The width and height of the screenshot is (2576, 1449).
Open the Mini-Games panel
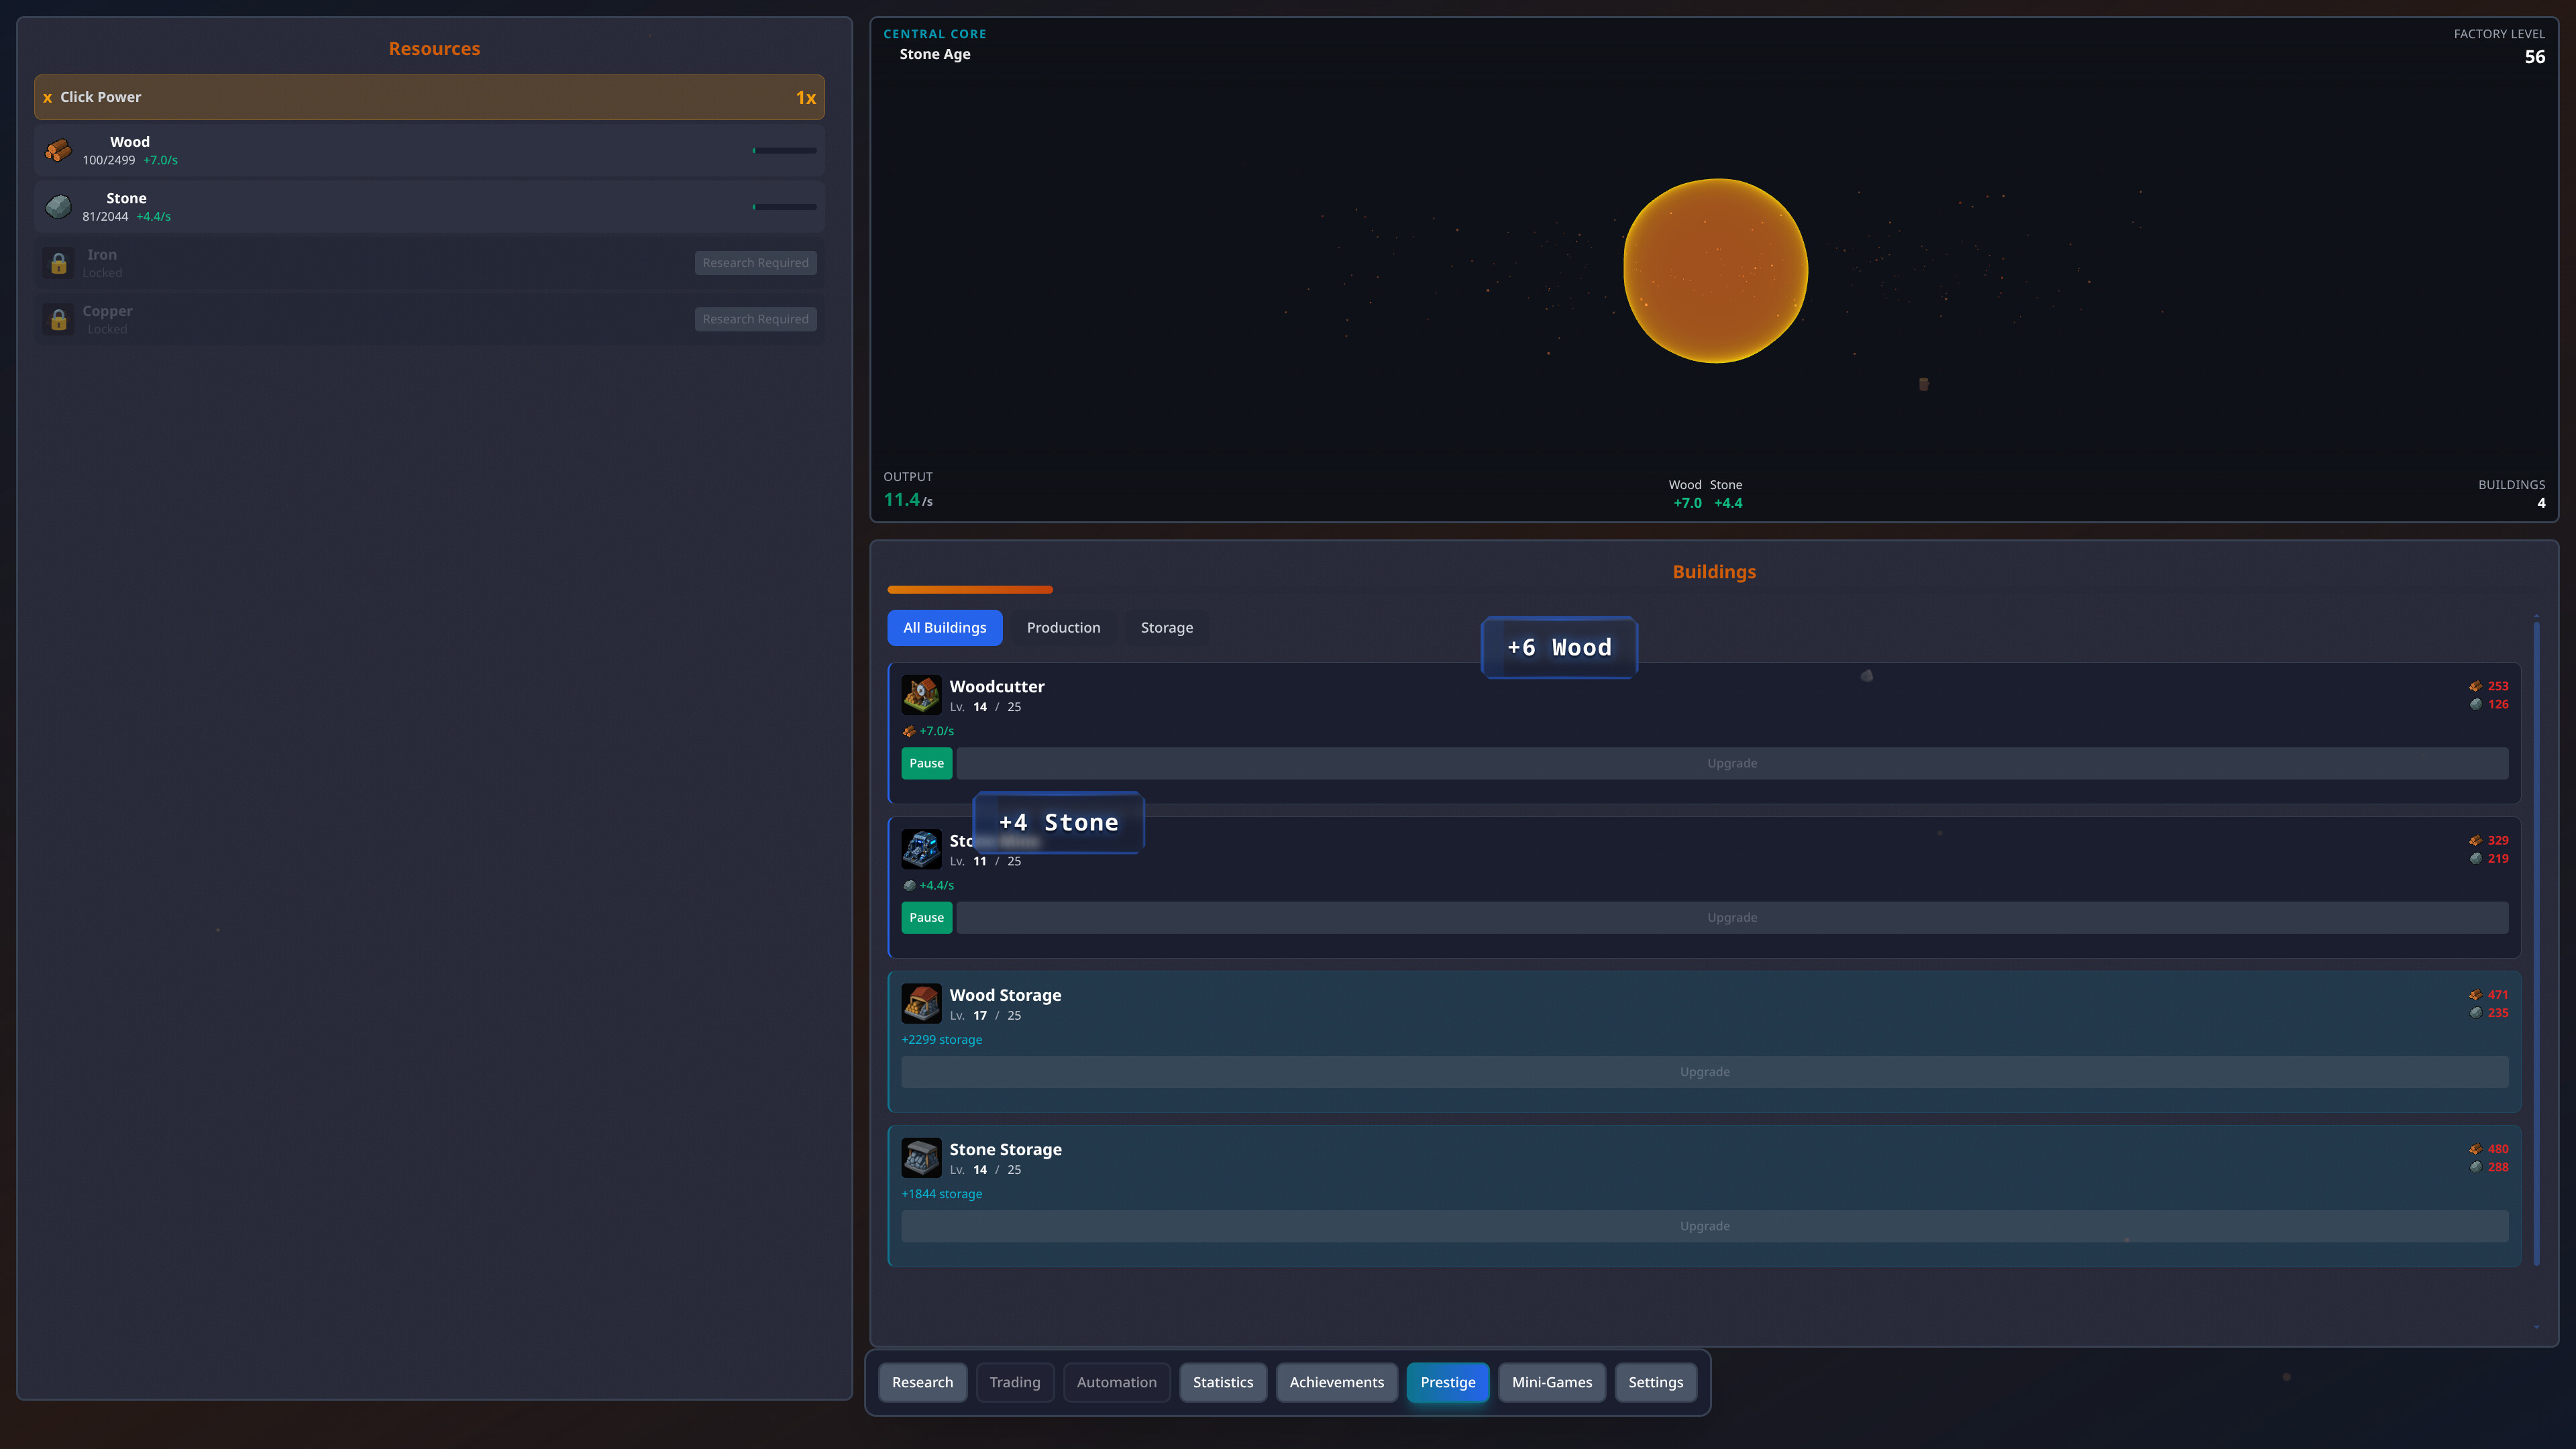(x=1551, y=1382)
